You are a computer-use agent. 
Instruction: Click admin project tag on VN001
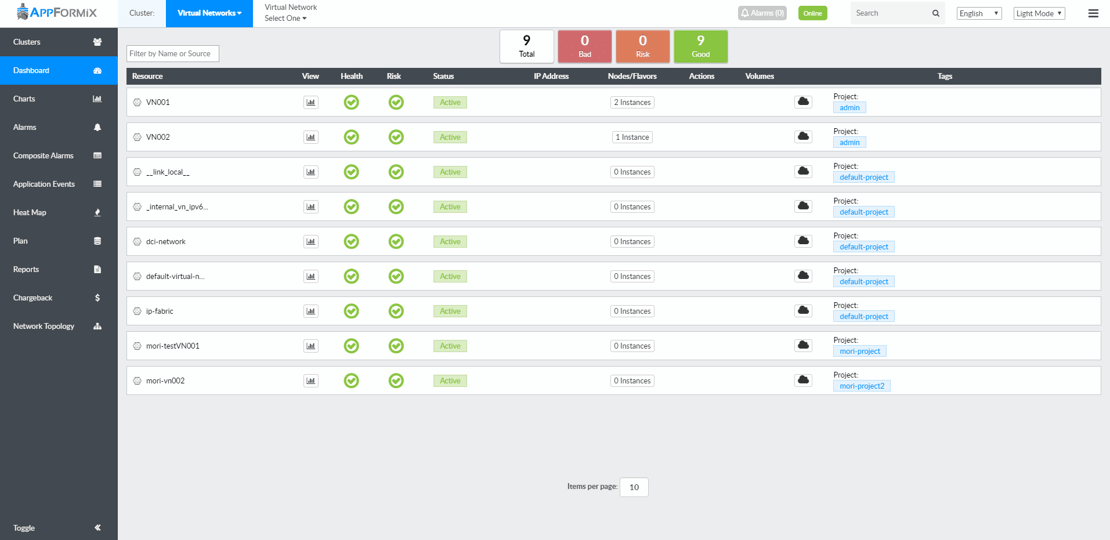[849, 108]
